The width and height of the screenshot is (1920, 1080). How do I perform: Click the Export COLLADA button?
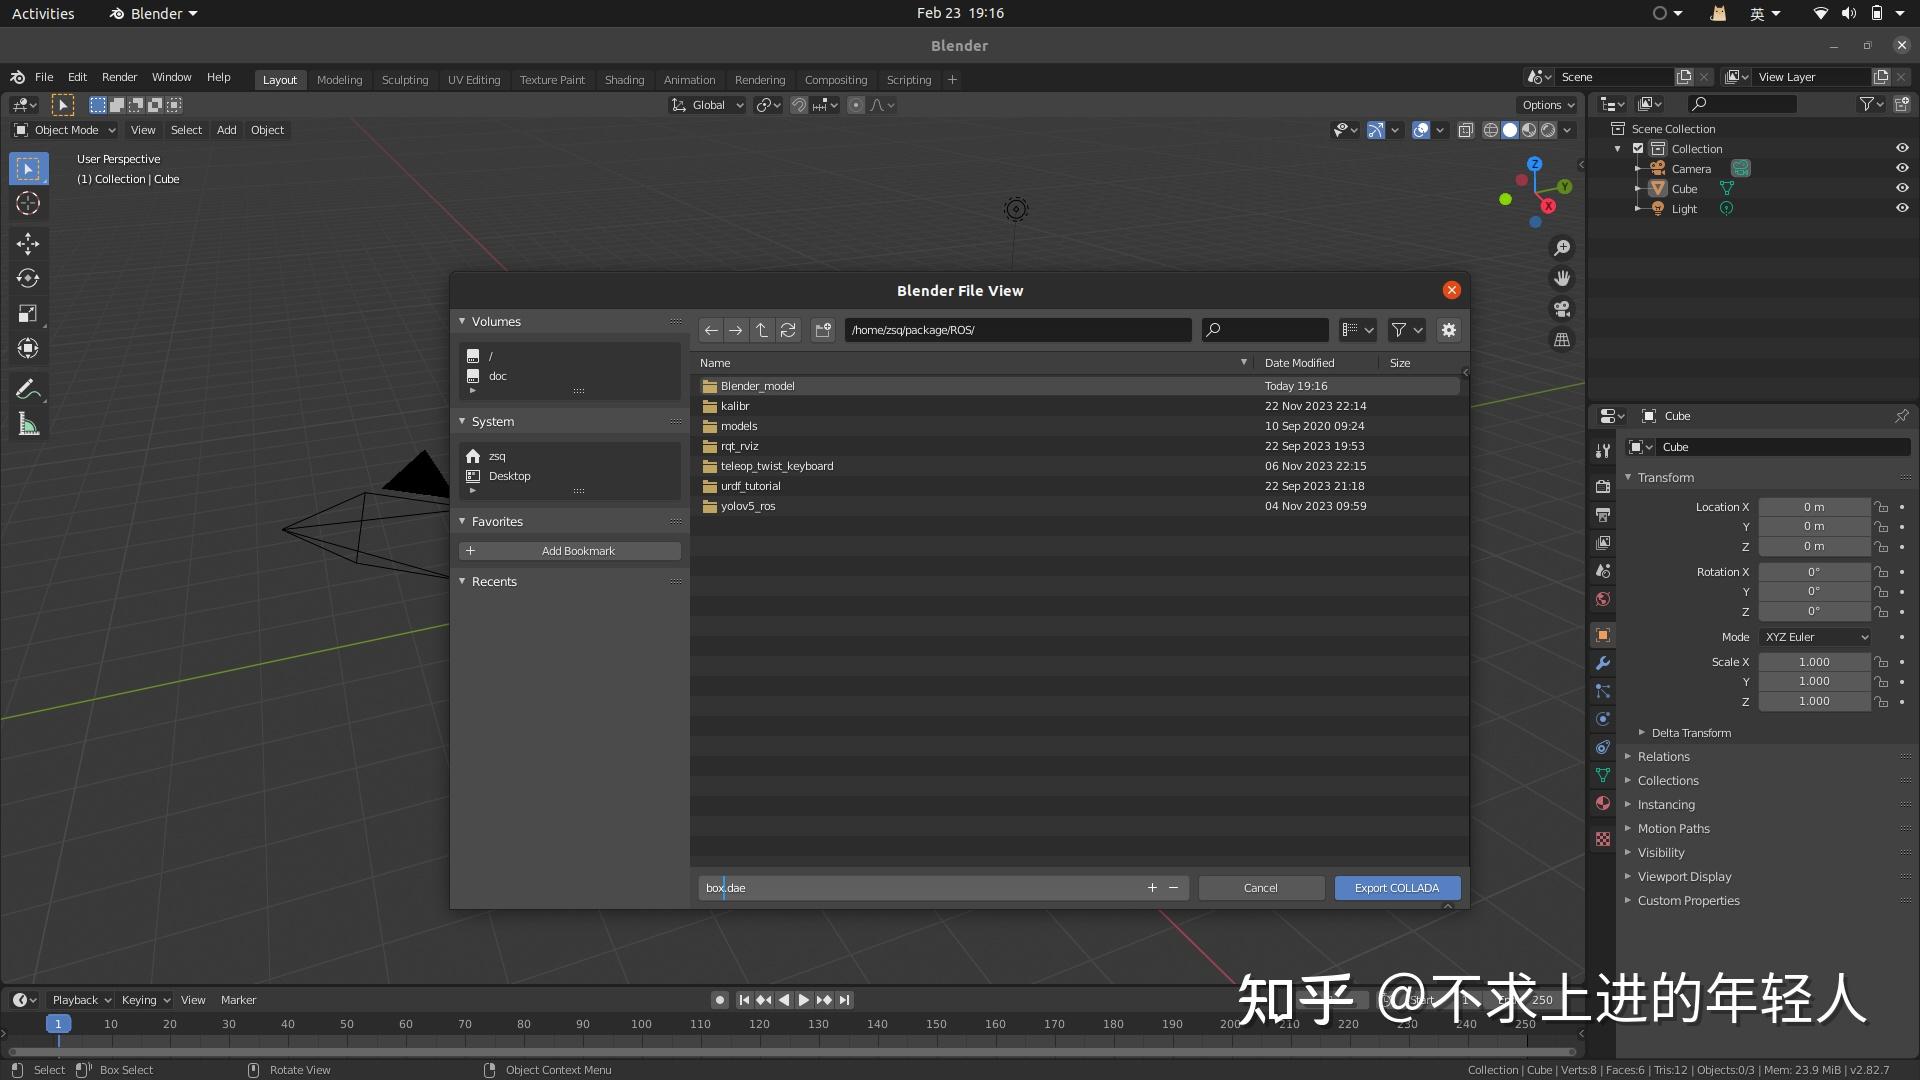click(x=1396, y=887)
